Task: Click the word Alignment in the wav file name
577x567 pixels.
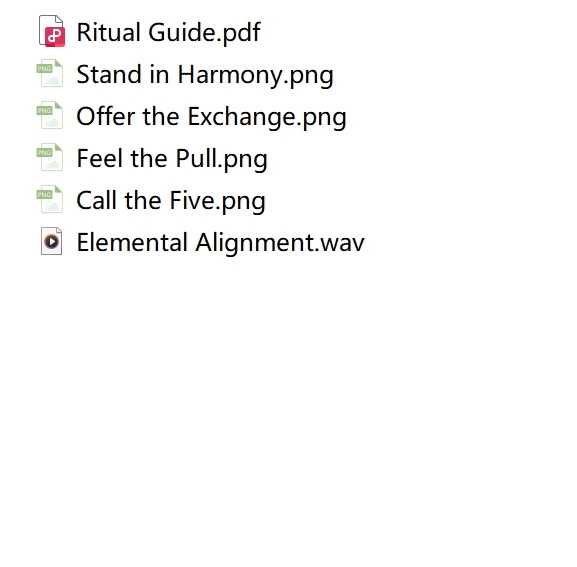Action: point(256,243)
